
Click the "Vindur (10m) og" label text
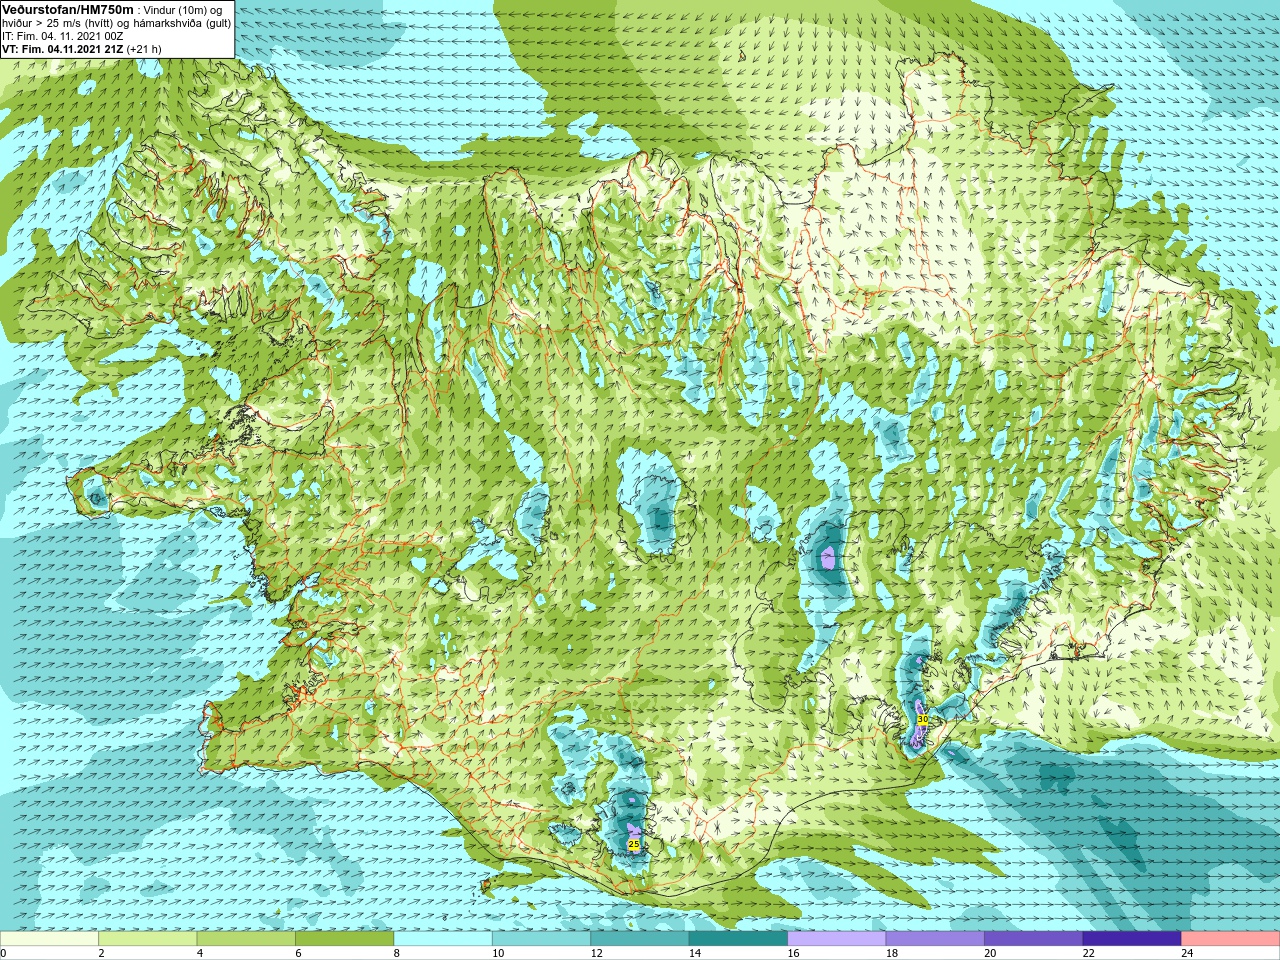pos(183,9)
